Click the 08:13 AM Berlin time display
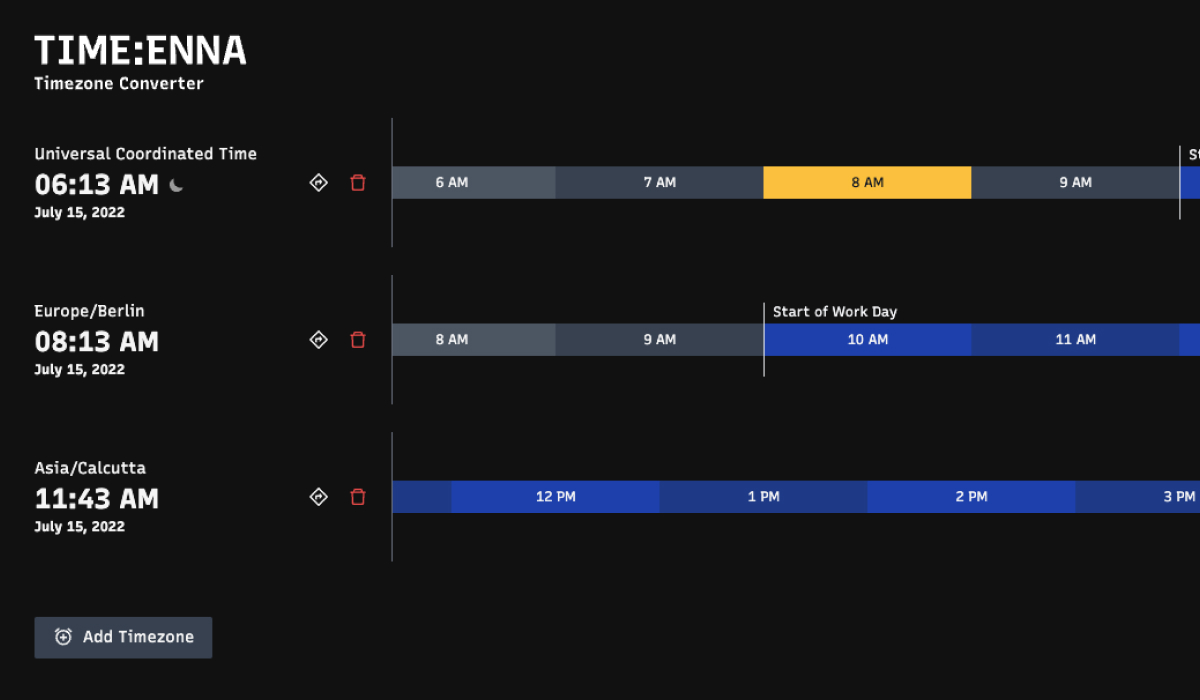This screenshot has height=700, width=1200. [x=97, y=342]
